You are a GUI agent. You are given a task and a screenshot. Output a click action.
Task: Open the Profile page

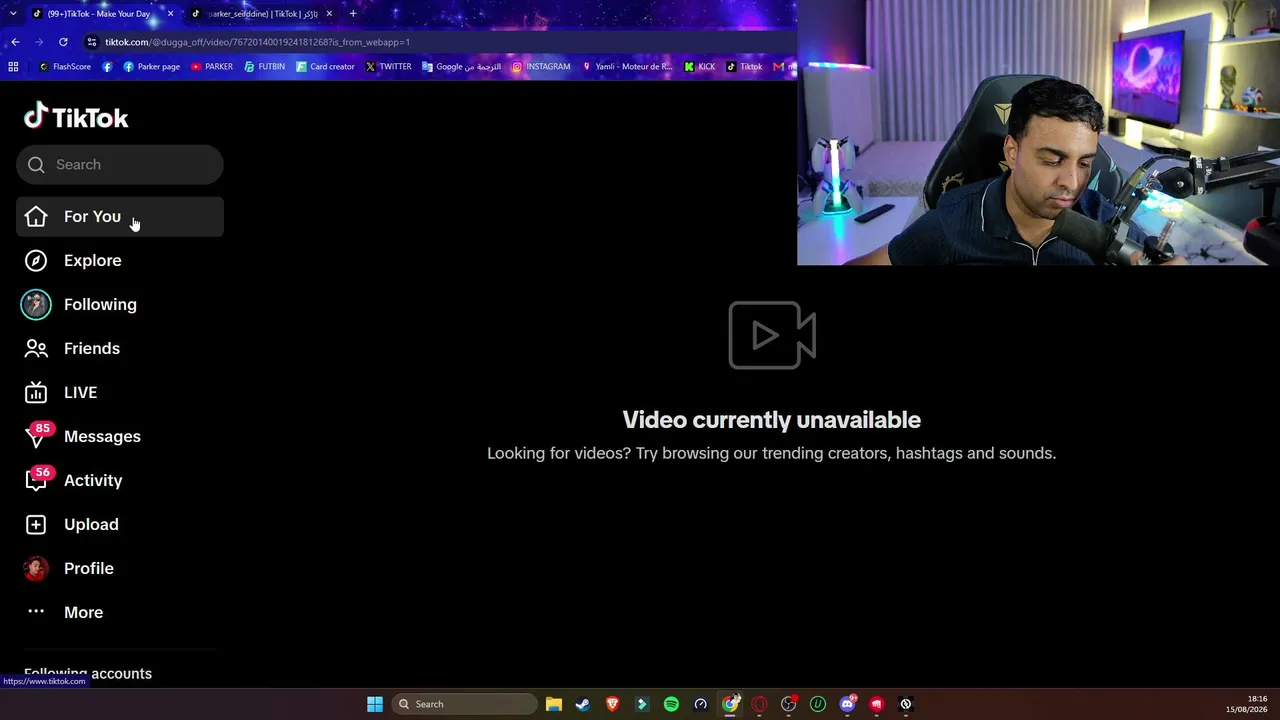[x=120, y=569]
